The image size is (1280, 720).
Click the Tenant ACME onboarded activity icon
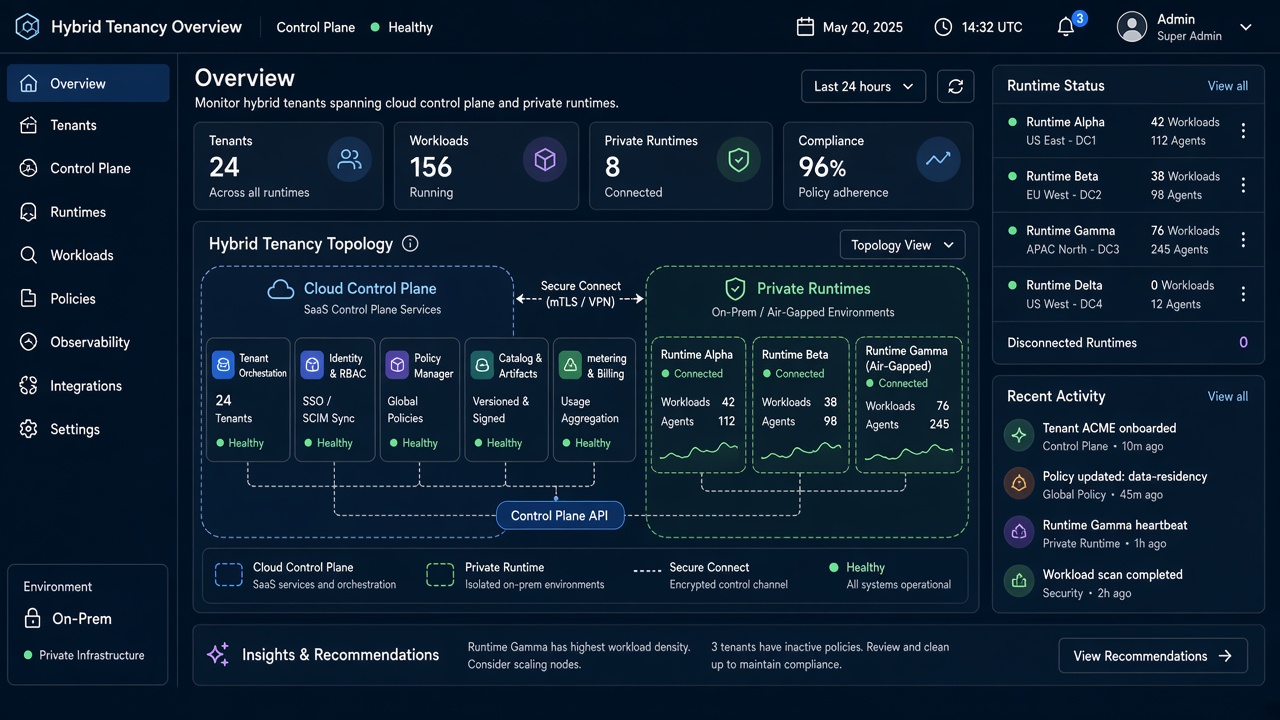1019,436
